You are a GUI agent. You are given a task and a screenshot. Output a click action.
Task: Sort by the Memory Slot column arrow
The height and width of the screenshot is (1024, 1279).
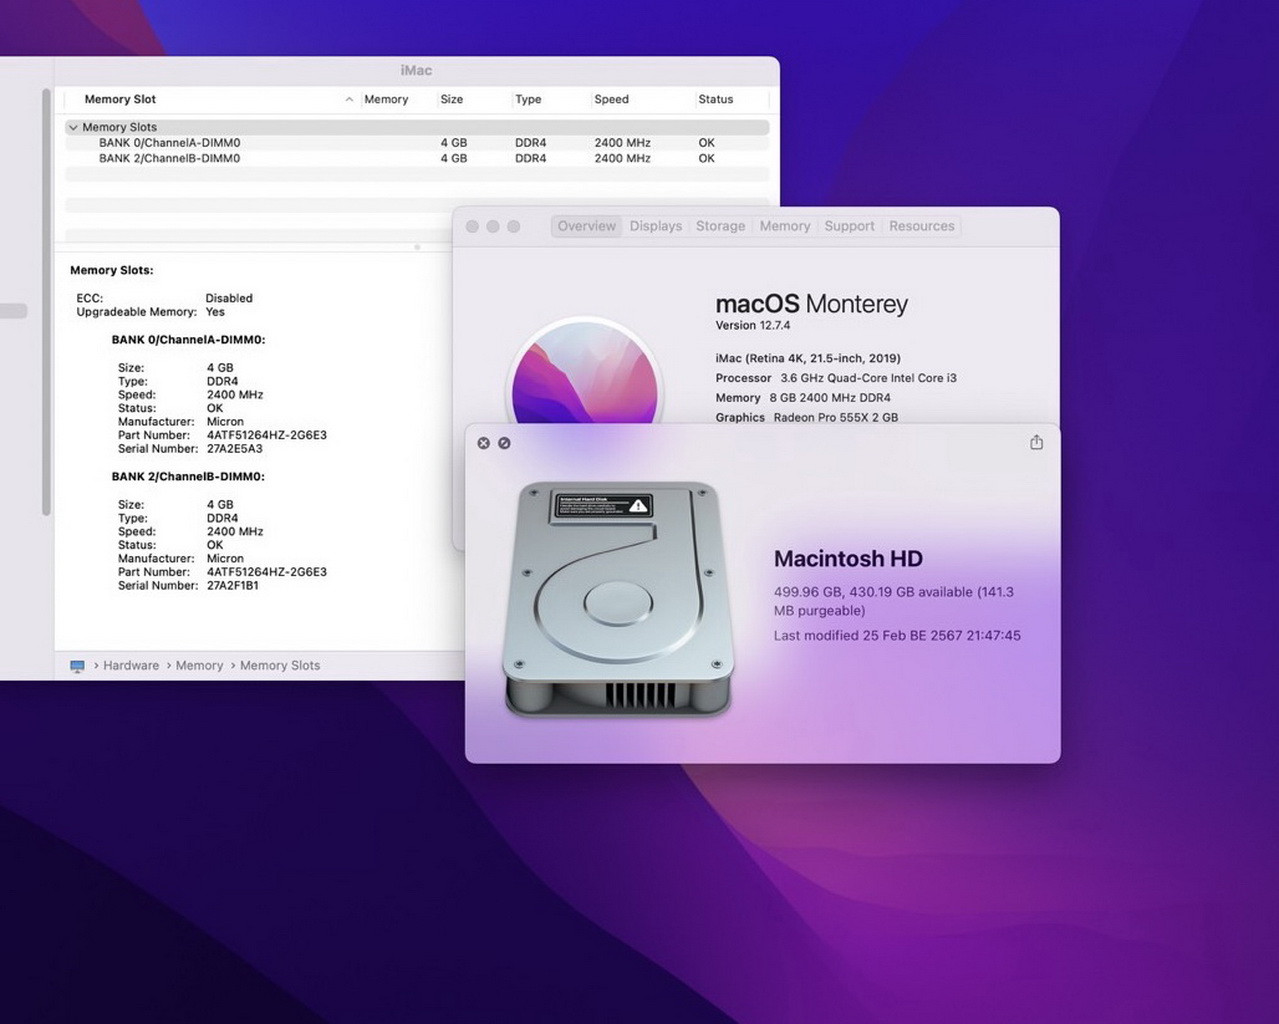(349, 99)
